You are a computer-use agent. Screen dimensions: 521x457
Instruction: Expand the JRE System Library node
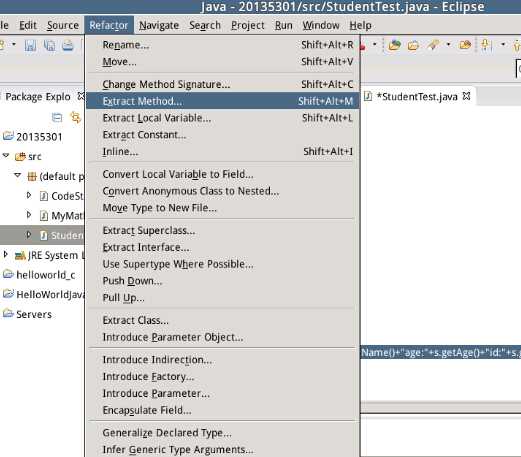[x=5, y=255]
